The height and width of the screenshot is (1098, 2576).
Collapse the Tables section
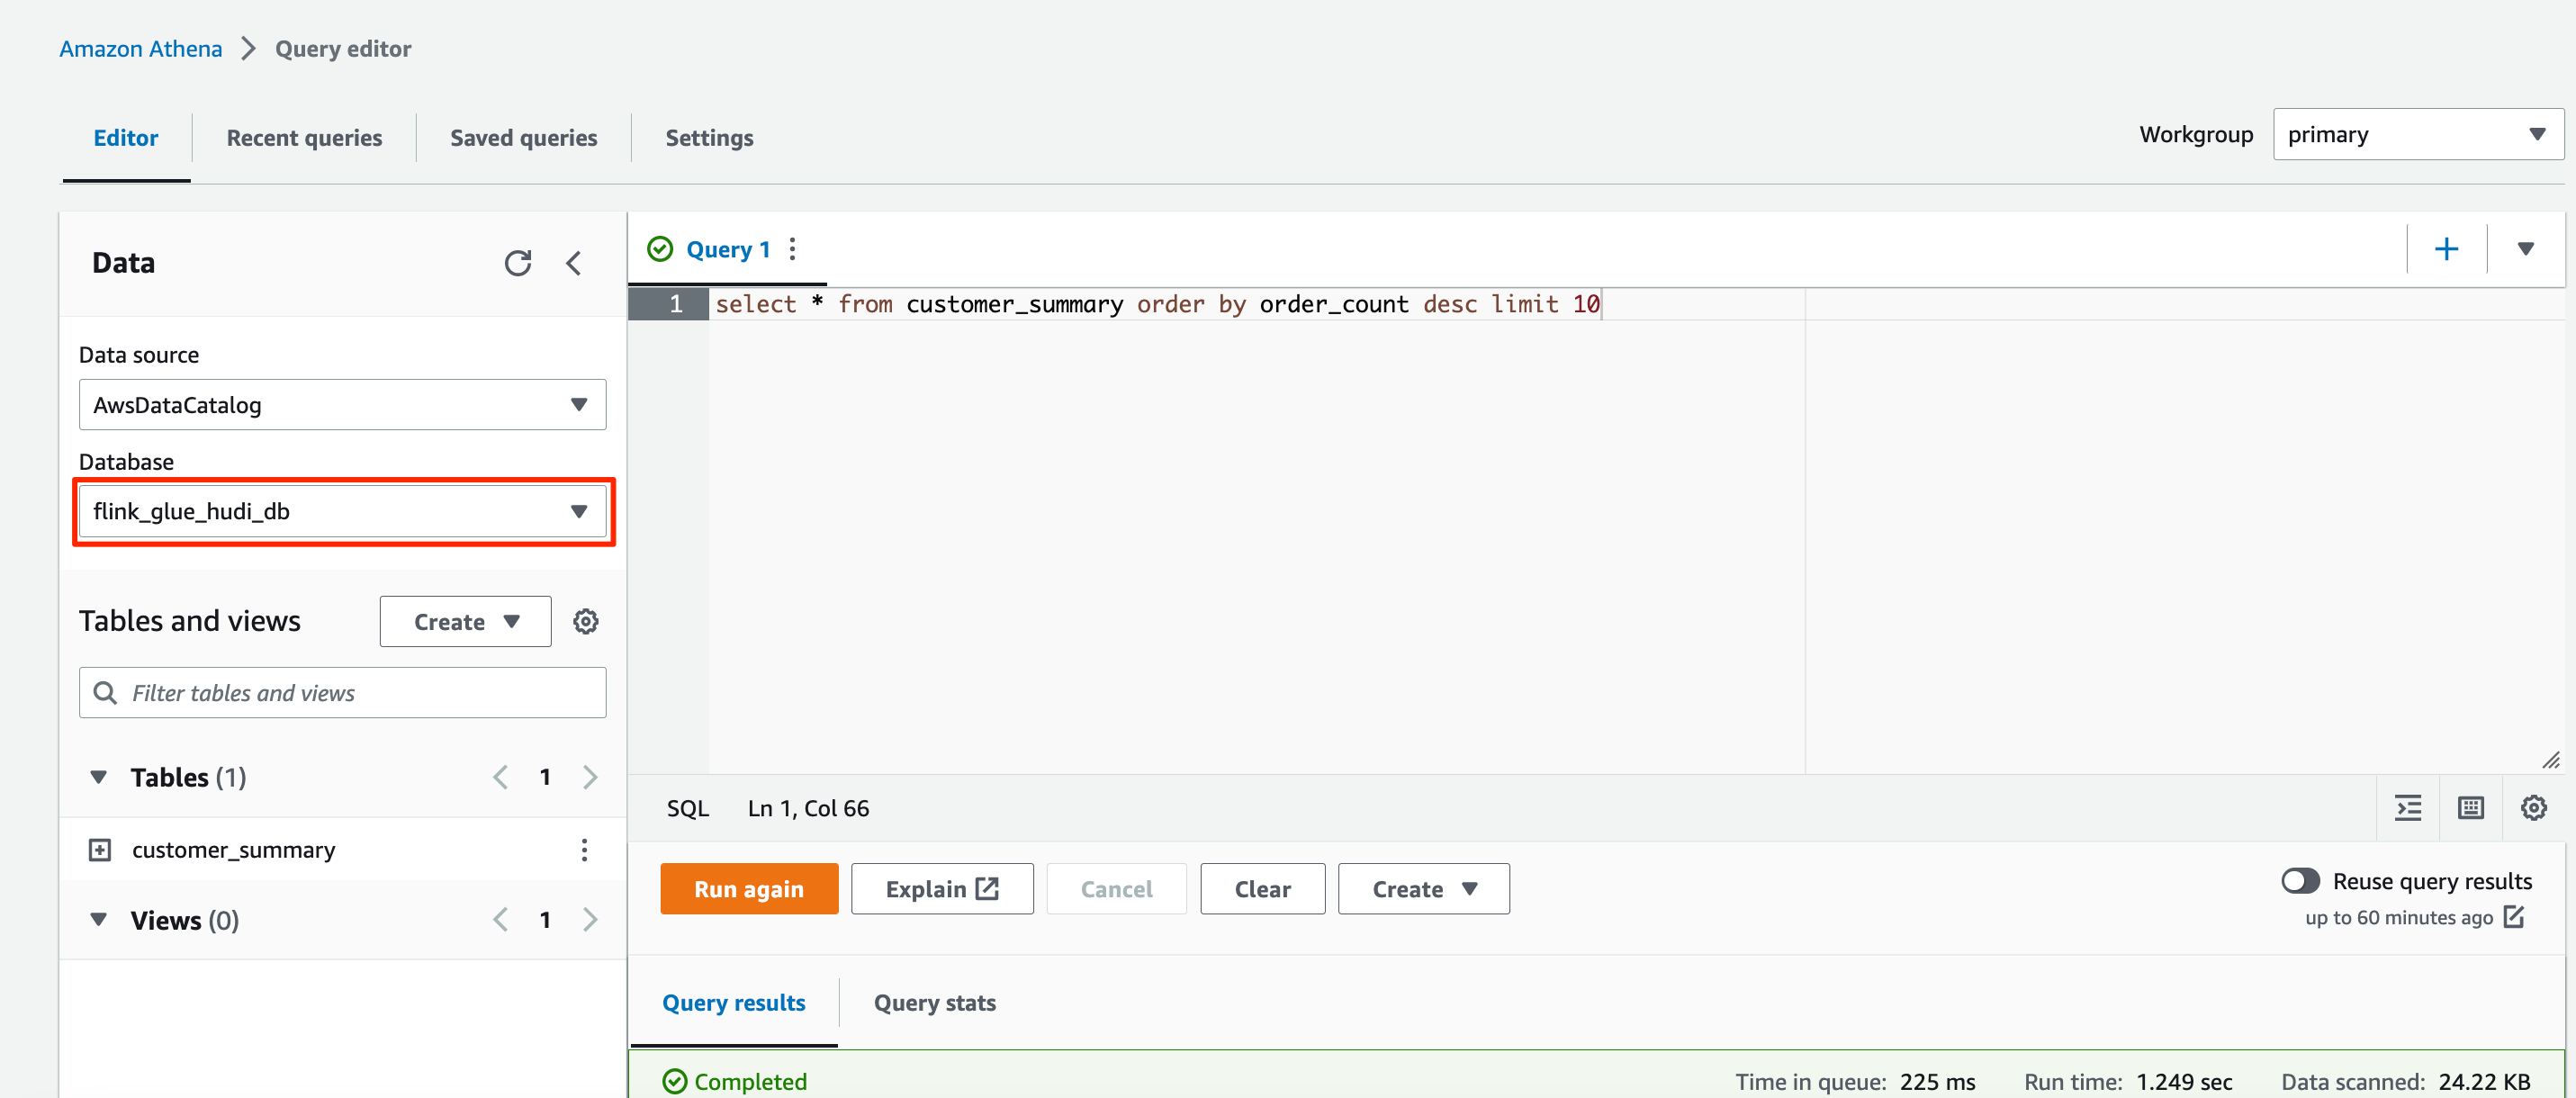point(99,777)
